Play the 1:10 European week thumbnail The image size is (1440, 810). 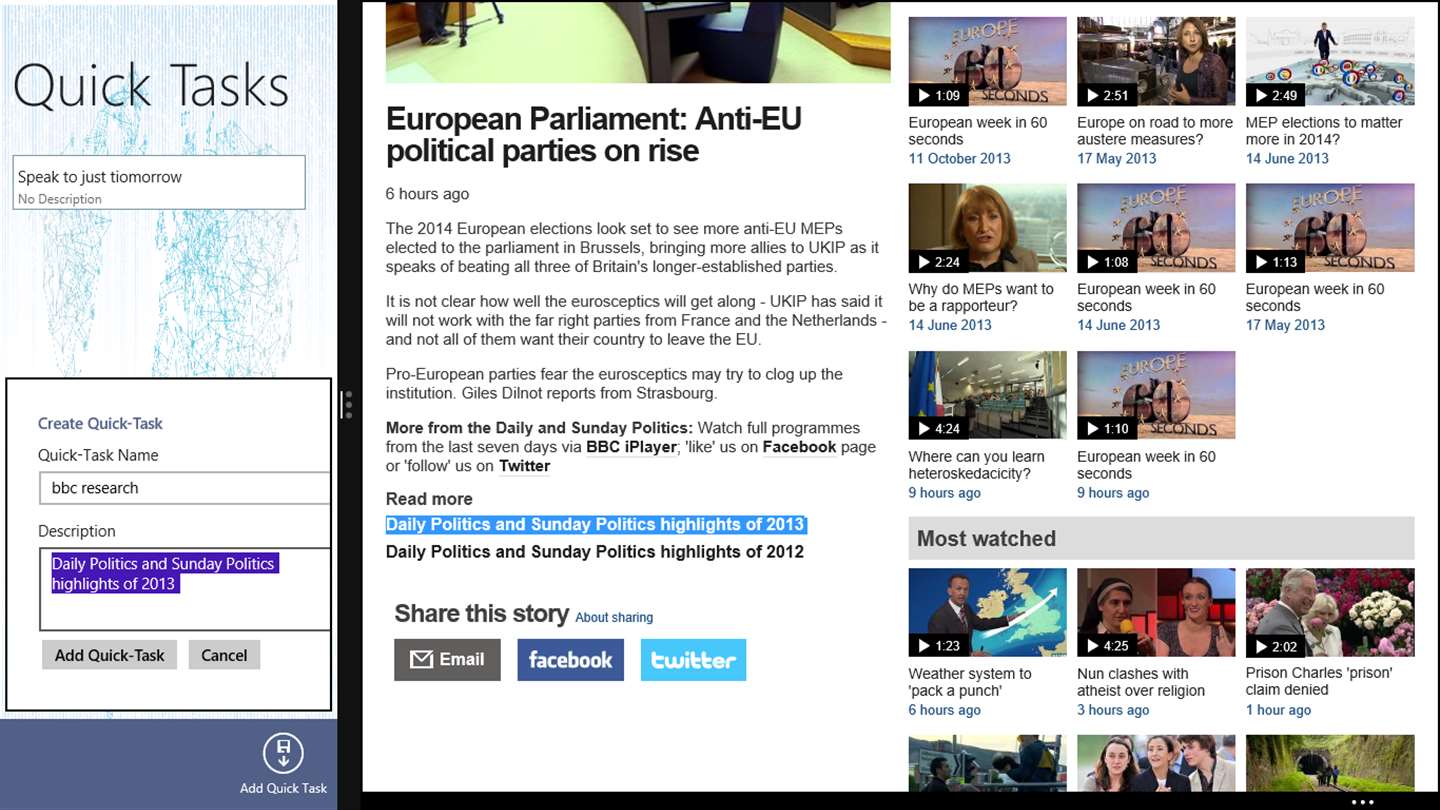pos(1156,395)
